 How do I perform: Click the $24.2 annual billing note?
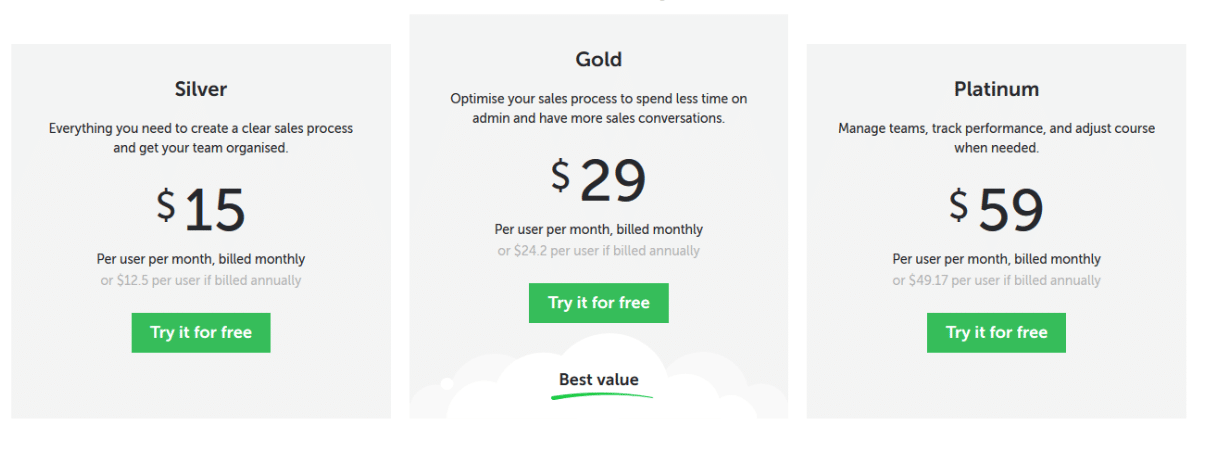click(599, 250)
